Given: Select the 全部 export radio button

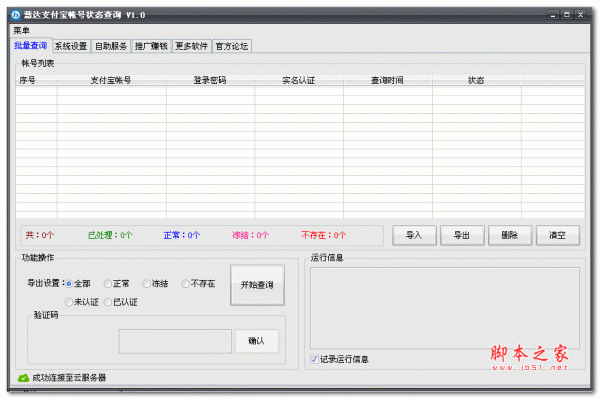Looking at the screenshot, I should (69, 283).
